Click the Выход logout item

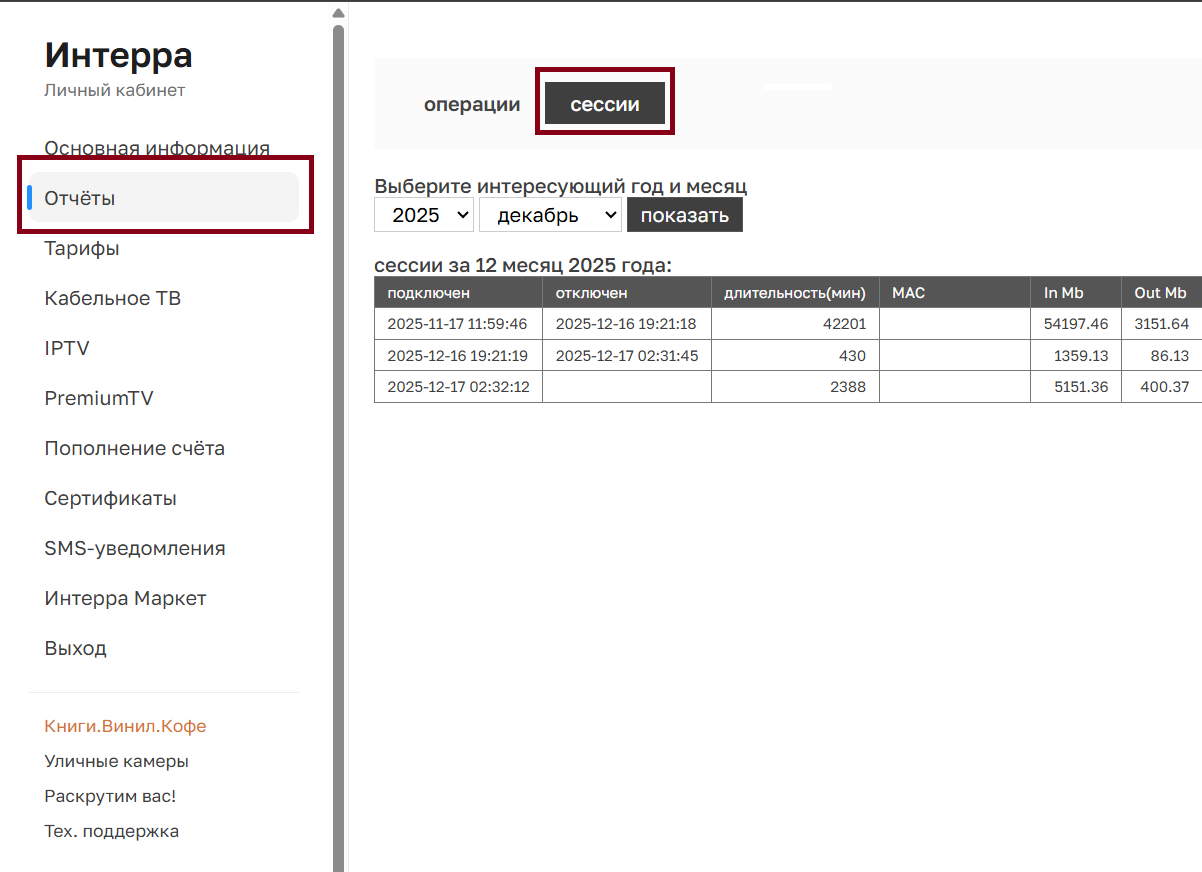click(x=75, y=648)
